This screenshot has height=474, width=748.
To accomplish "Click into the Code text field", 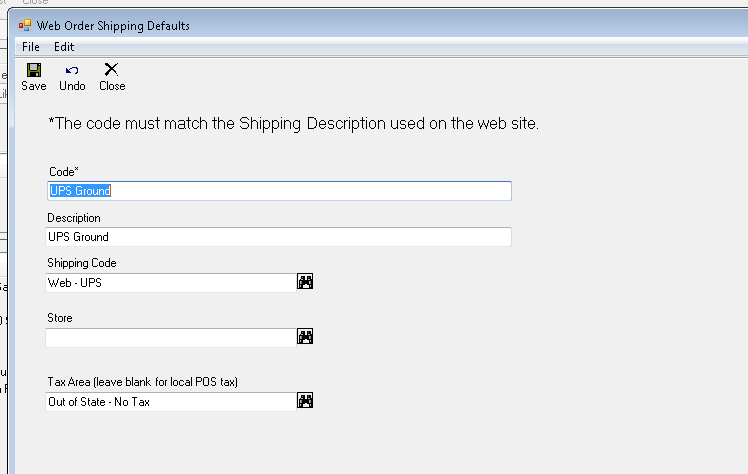I will (x=280, y=191).
